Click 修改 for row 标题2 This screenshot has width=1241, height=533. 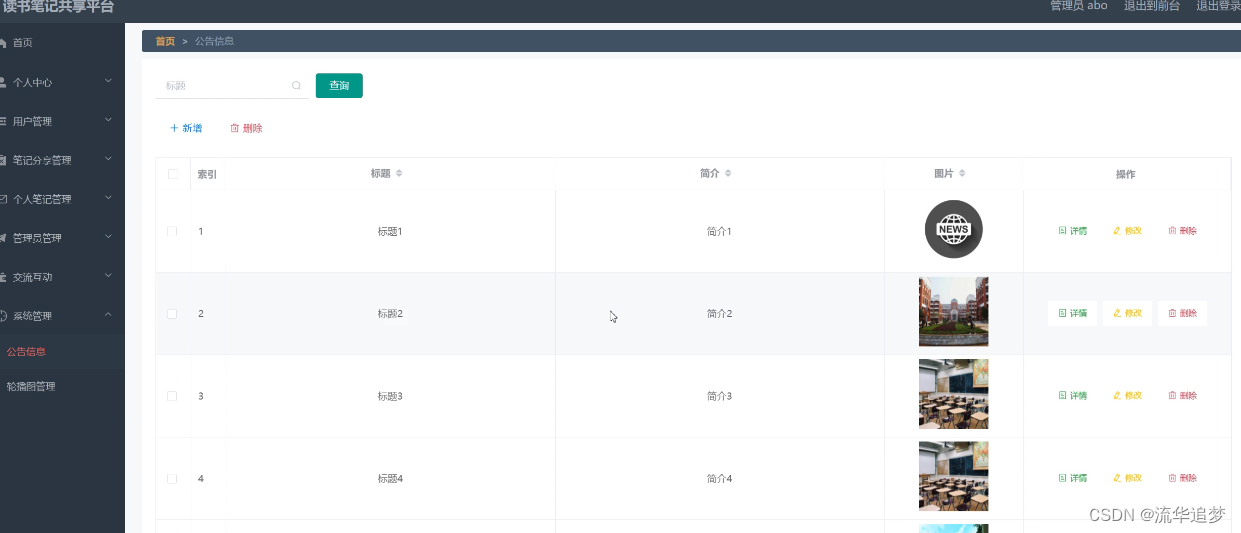[1127, 313]
